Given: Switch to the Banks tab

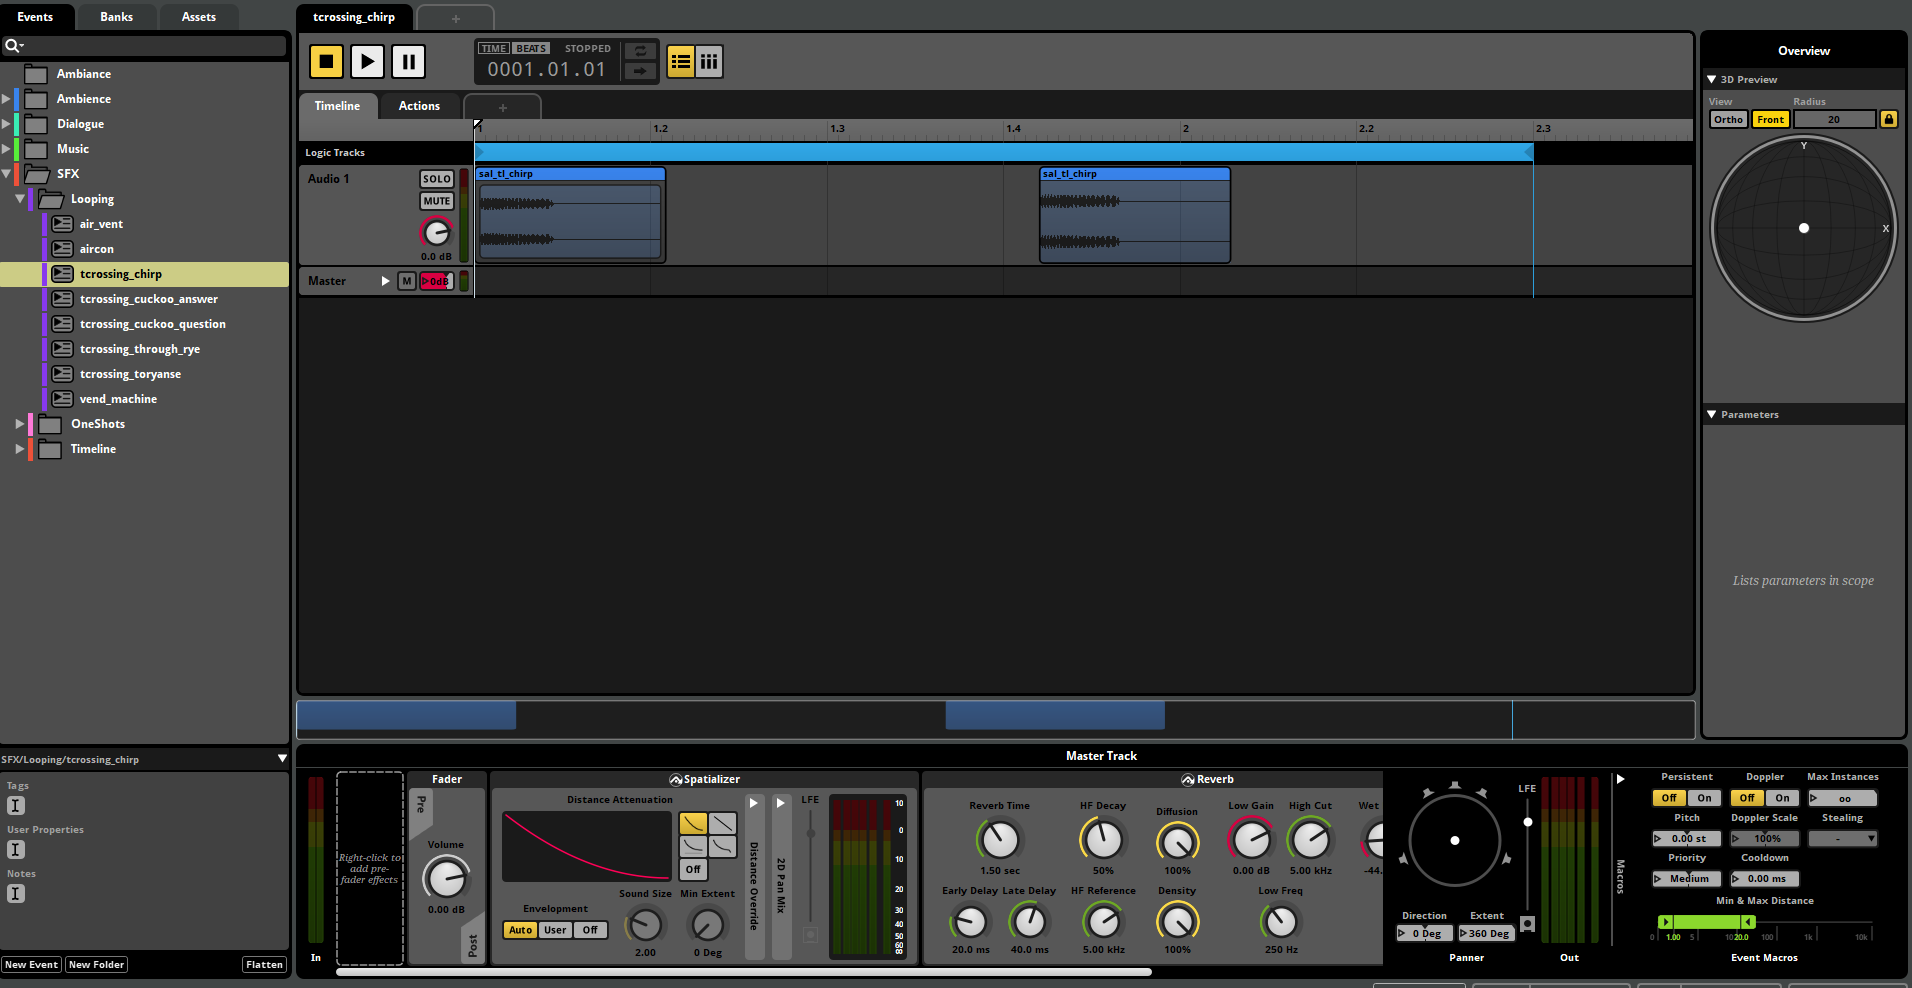Looking at the screenshot, I should 117,17.
